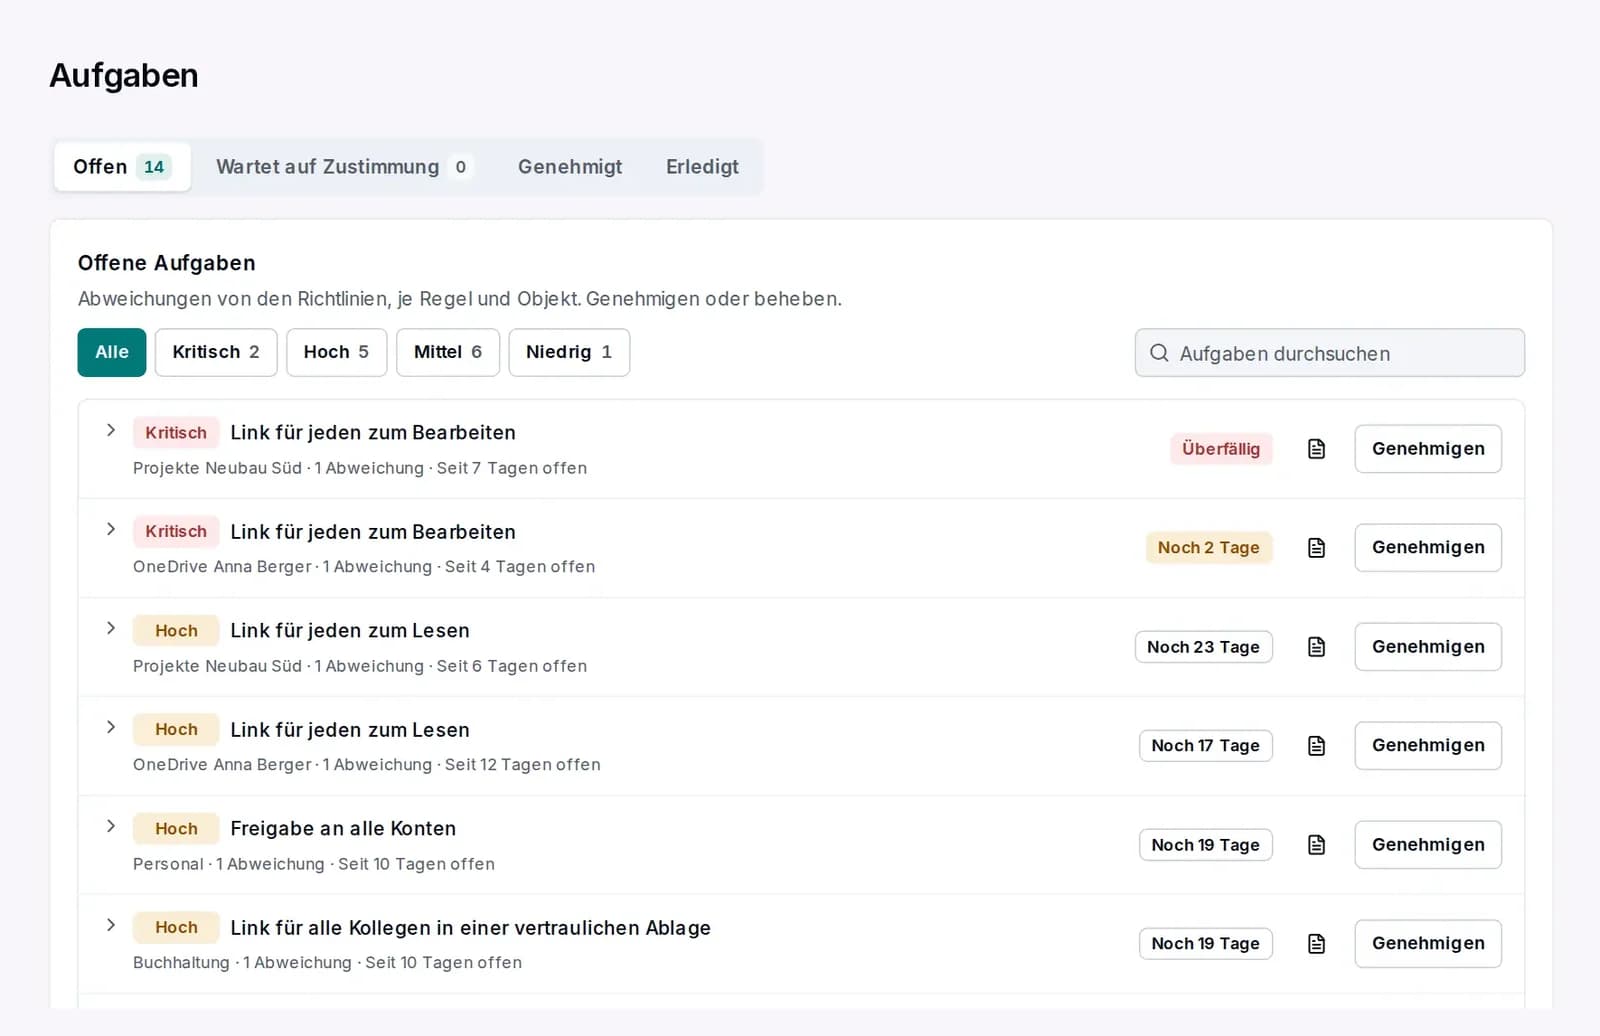The image size is (1600, 1036).
Task: Click Genehmigen for the Noch 17 Tage task
Action: (1428, 746)
